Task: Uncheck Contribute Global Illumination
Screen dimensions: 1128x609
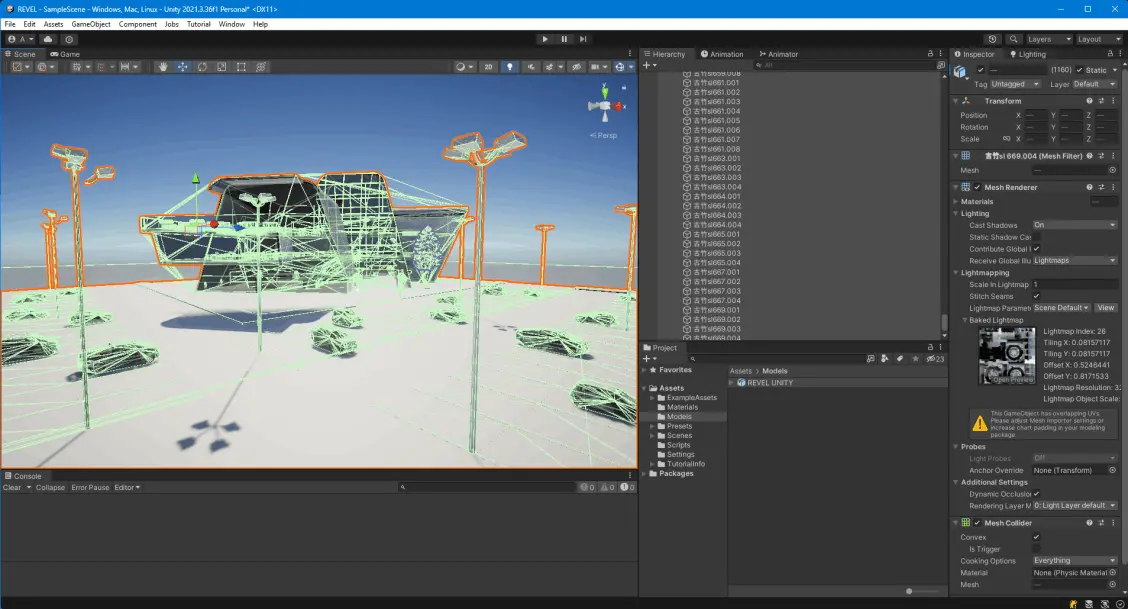Action: [x=1037, y=249]
